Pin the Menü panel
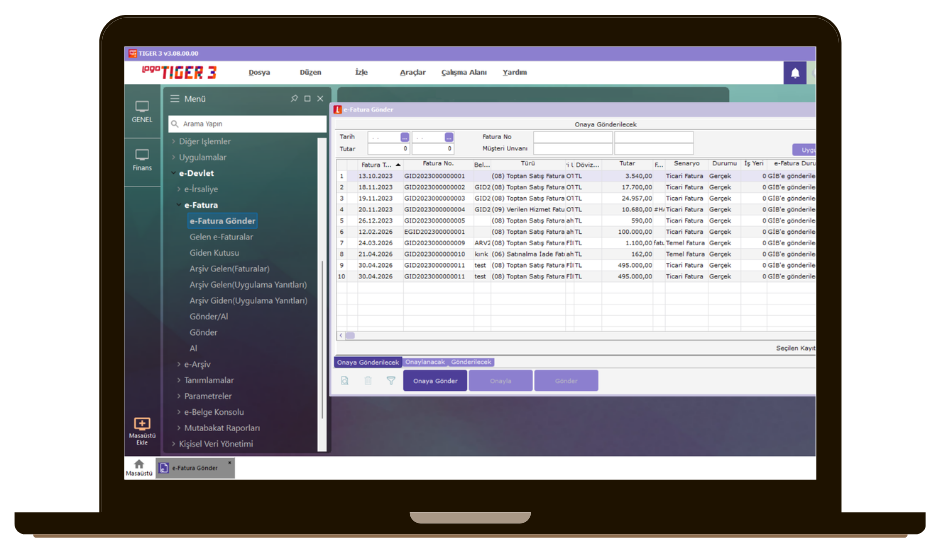 coord(294,98)
